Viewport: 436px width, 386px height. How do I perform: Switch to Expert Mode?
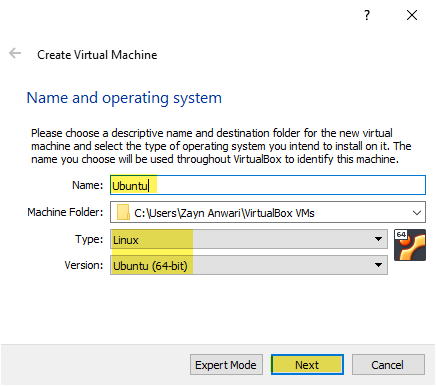tap(226, 365)
